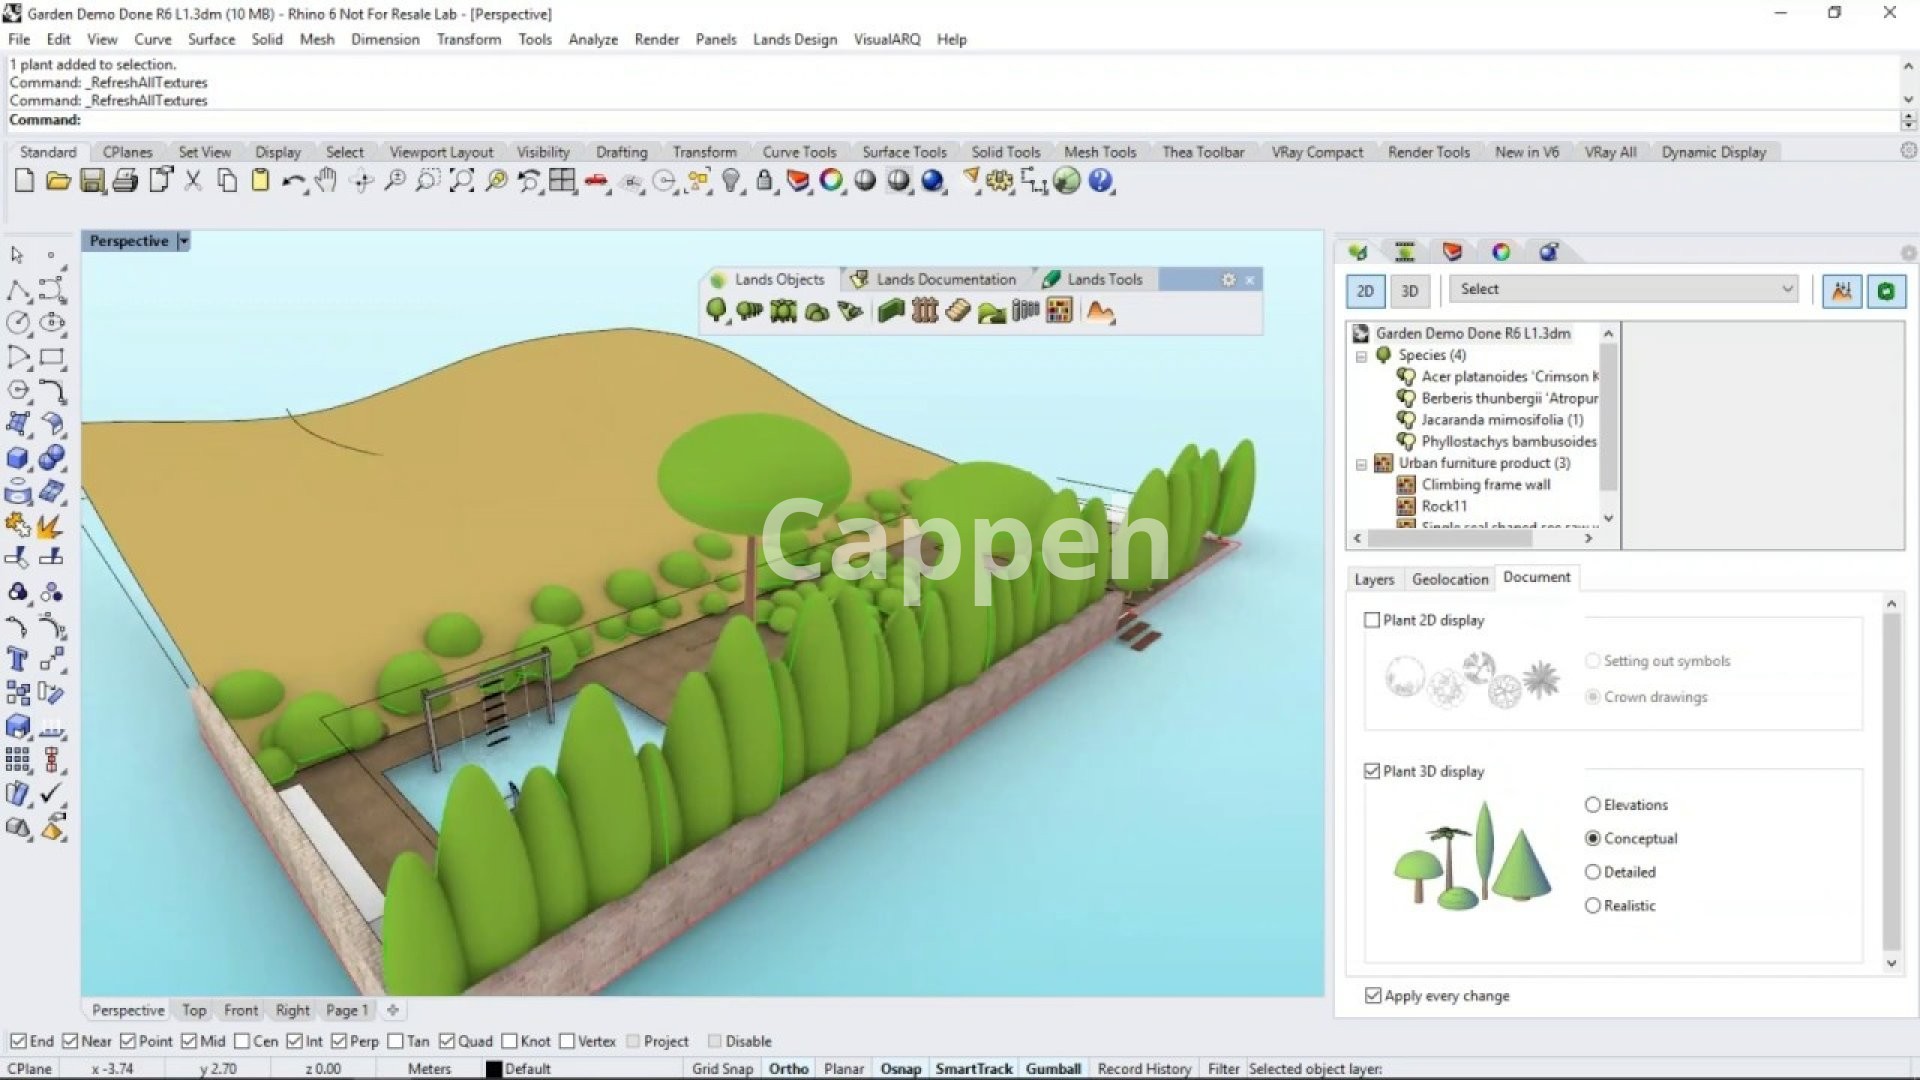Switch to the Geolocation tab

pos(1449,579)
